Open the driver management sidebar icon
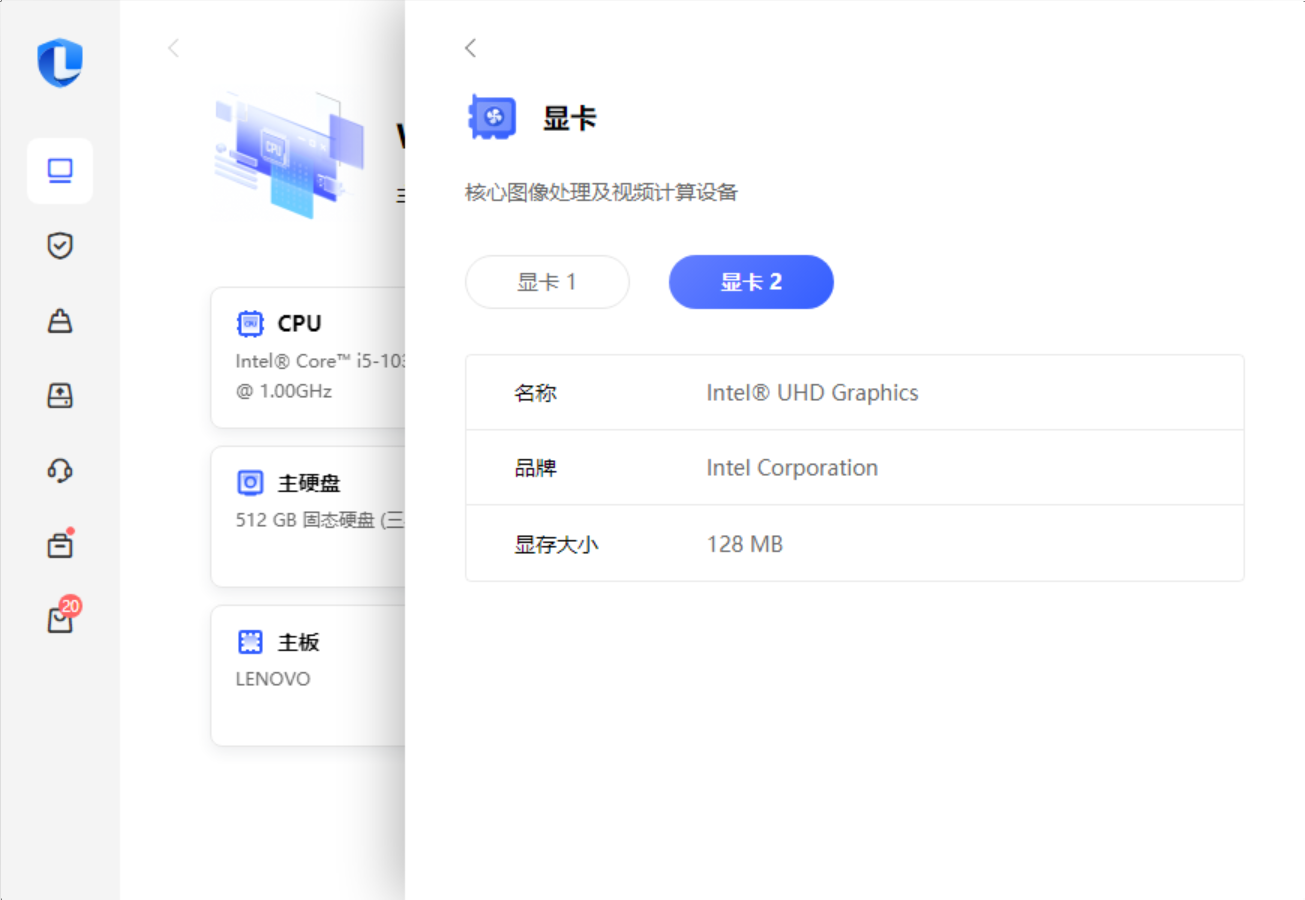Viewport: 1305px width, 900px height. click(60, 396)
